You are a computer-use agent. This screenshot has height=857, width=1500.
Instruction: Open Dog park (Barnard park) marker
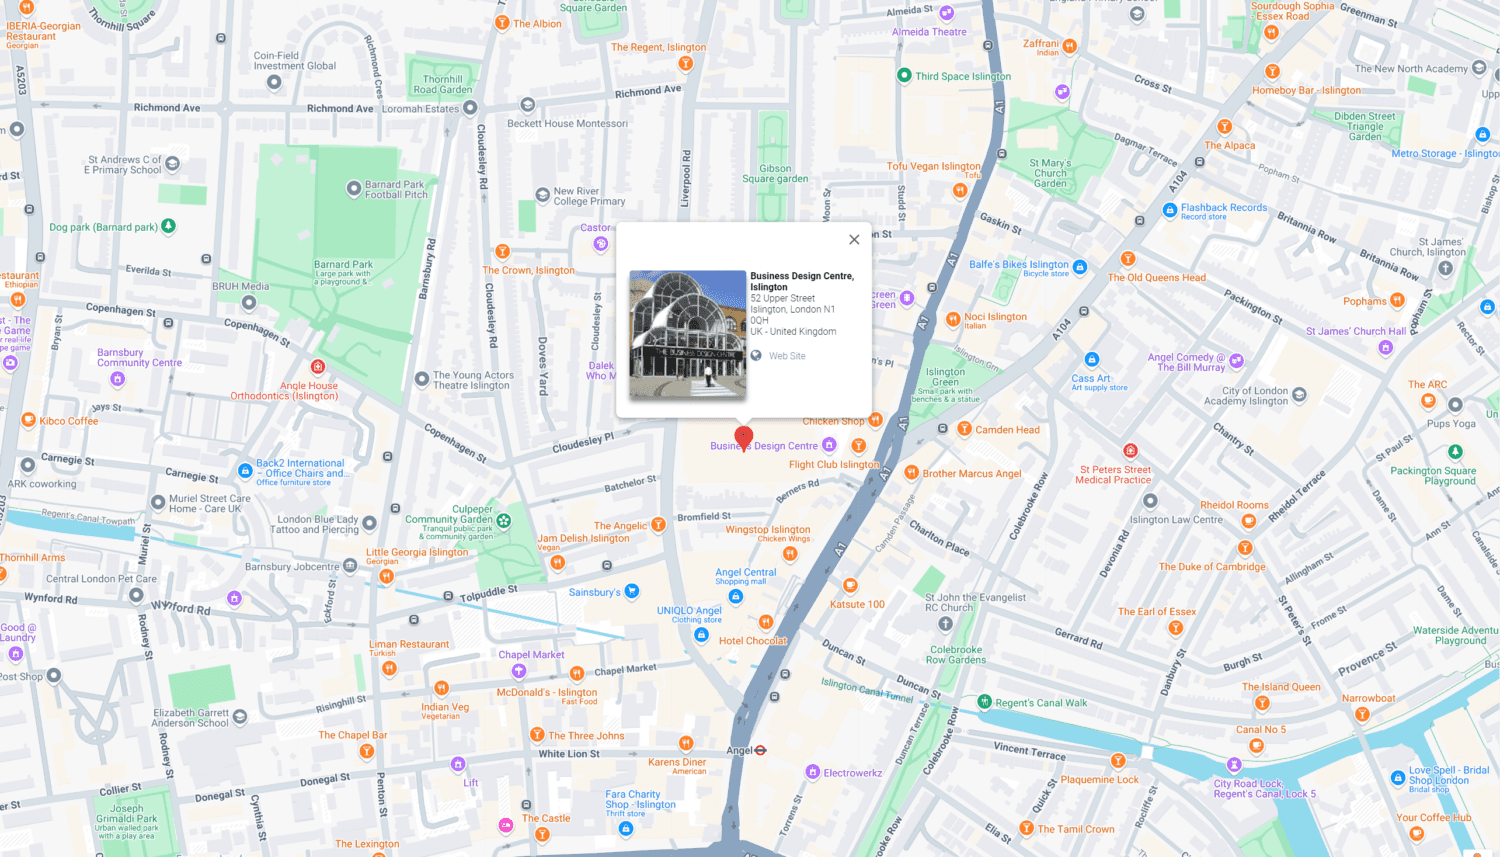[x=169, y=226]
